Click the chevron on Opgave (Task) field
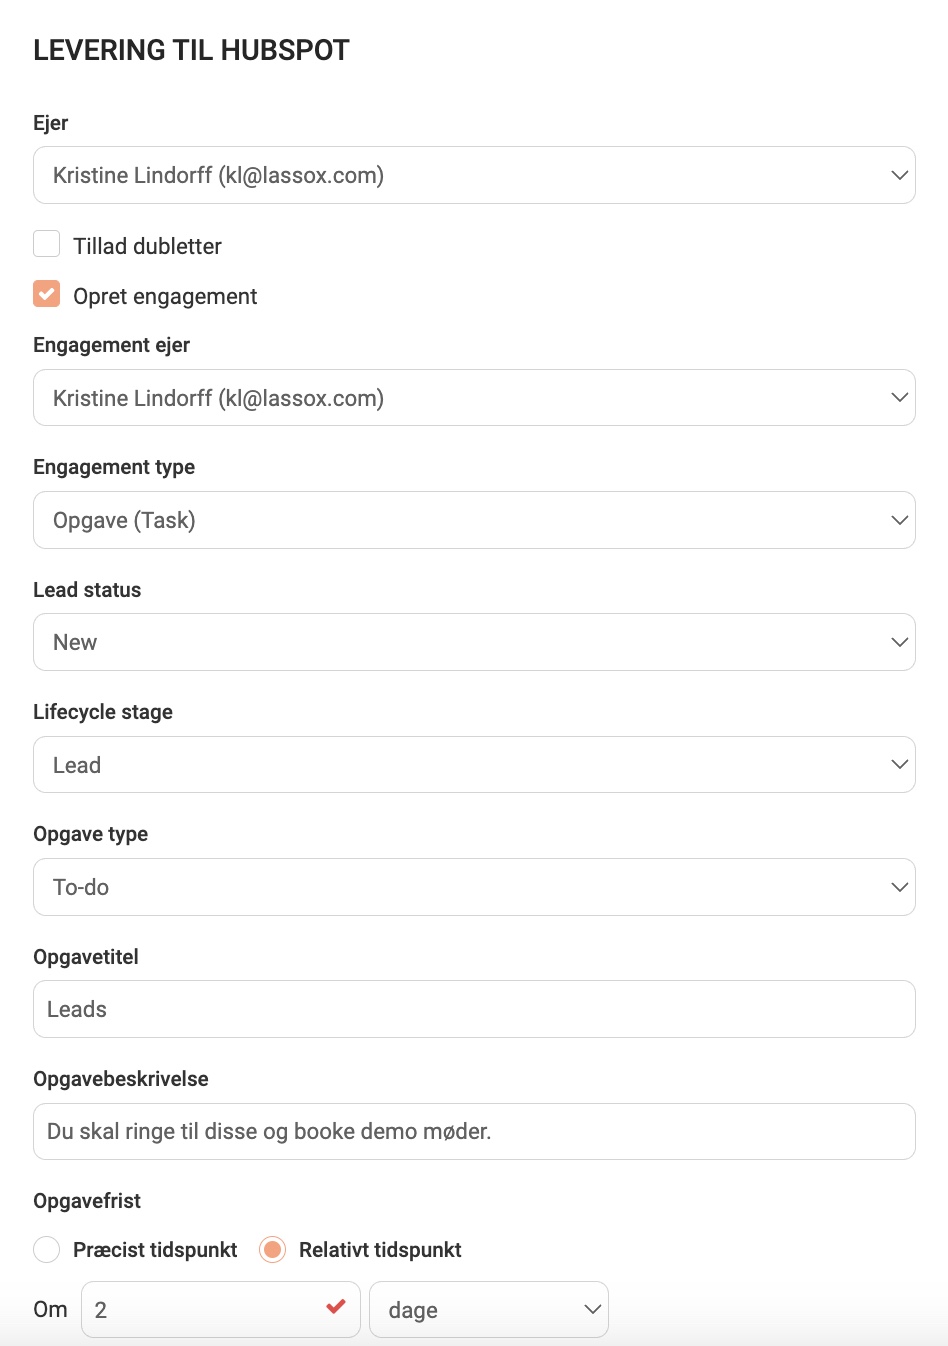This screenshot has height=1346, width=948. [x=899, y=520]
